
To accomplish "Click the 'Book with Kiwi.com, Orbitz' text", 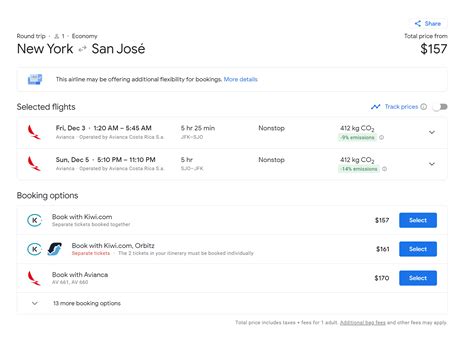I will (x=113, y=246).
